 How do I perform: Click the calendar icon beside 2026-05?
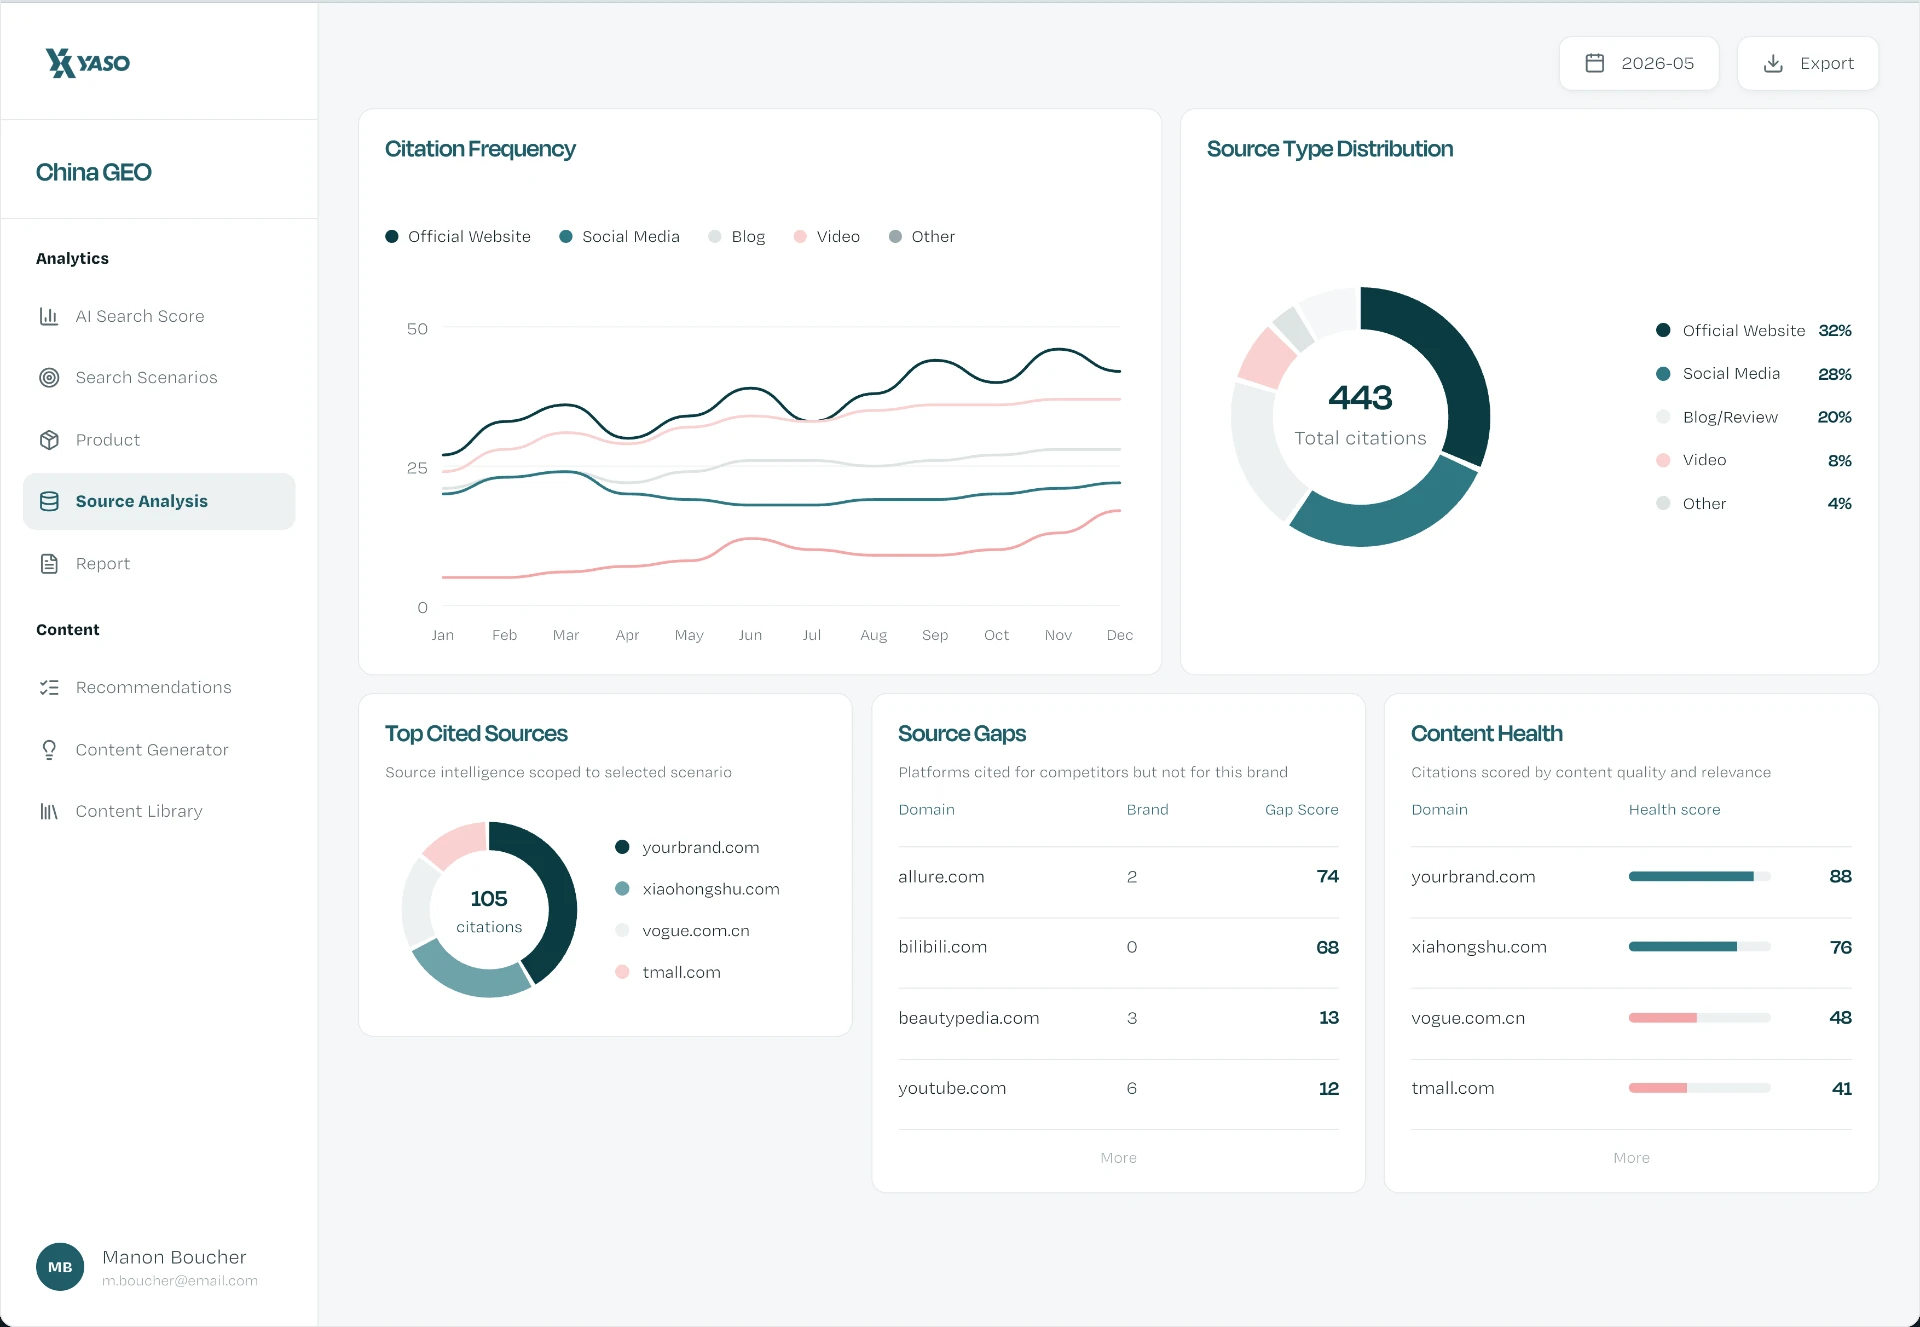pos(1595,63)
